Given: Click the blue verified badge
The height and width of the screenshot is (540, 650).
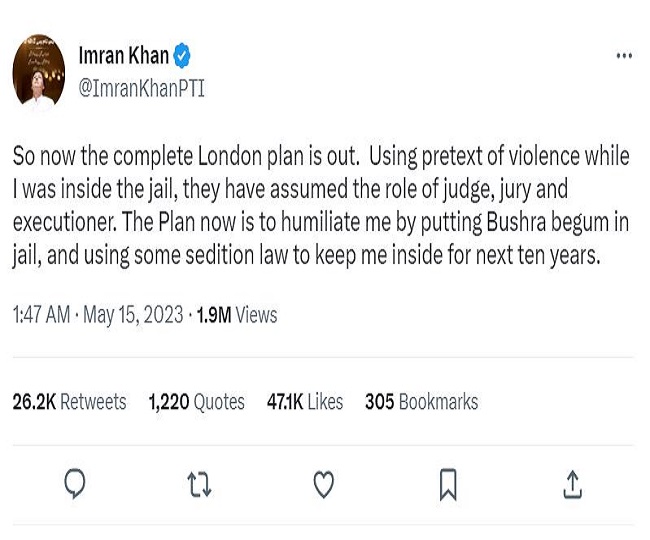Looking at the screenshot, I should (182, 56).
